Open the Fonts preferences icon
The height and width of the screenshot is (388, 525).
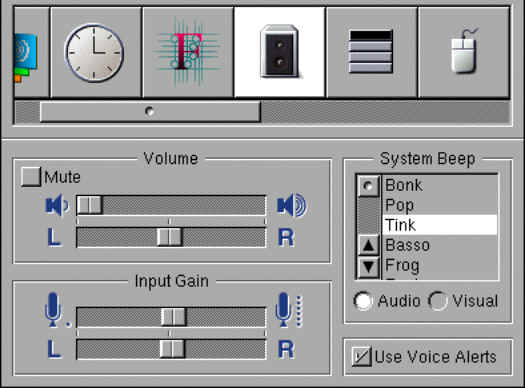click(x=188, y=52)
